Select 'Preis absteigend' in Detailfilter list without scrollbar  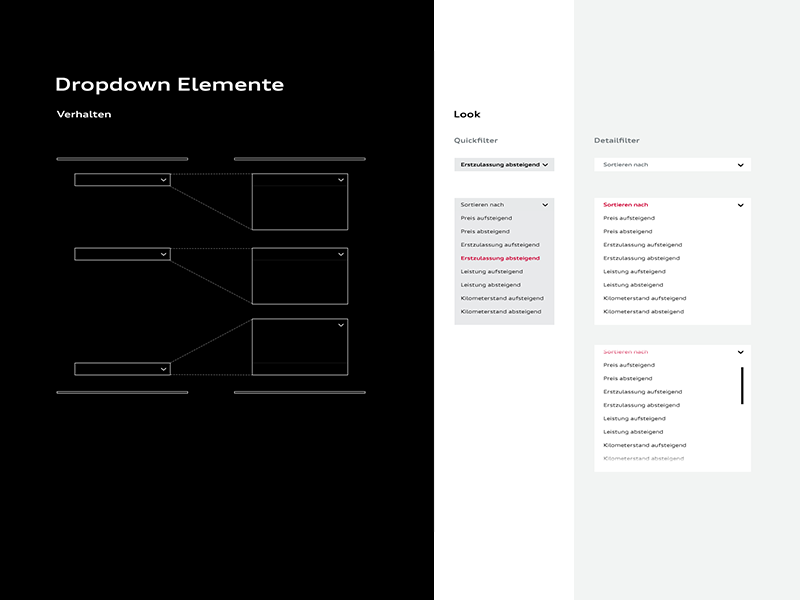628,232
